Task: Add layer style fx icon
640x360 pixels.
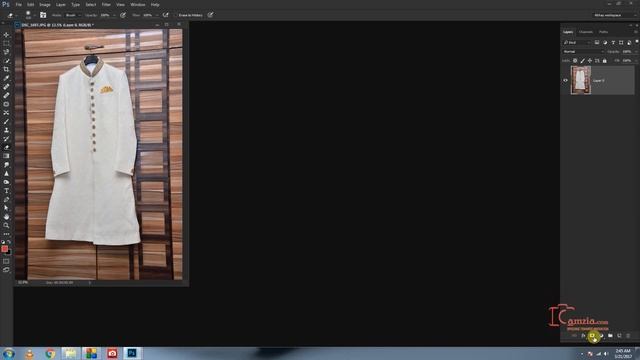Action: 583,336
